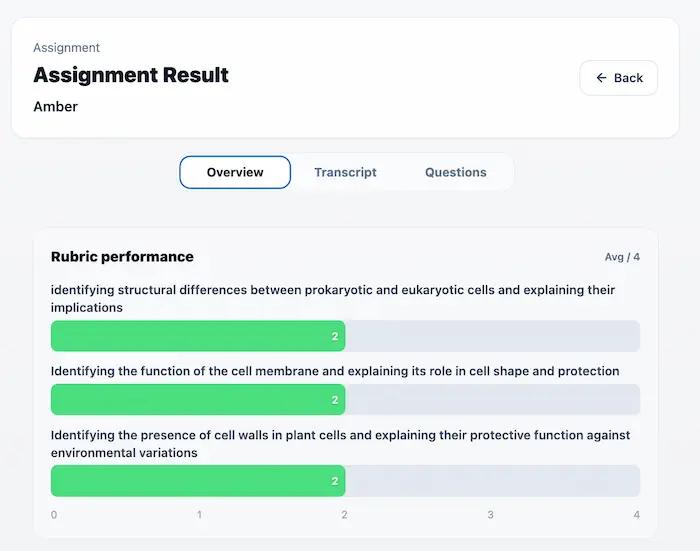Click the student name Amber
700x551 pixels.
[x=55, y=107]
